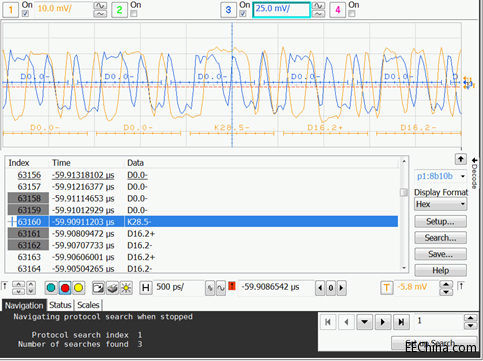The width and height of the screenshot is (483, 361).
Task: Click decode list scroll down arrow
Action: tap(404, 268)
